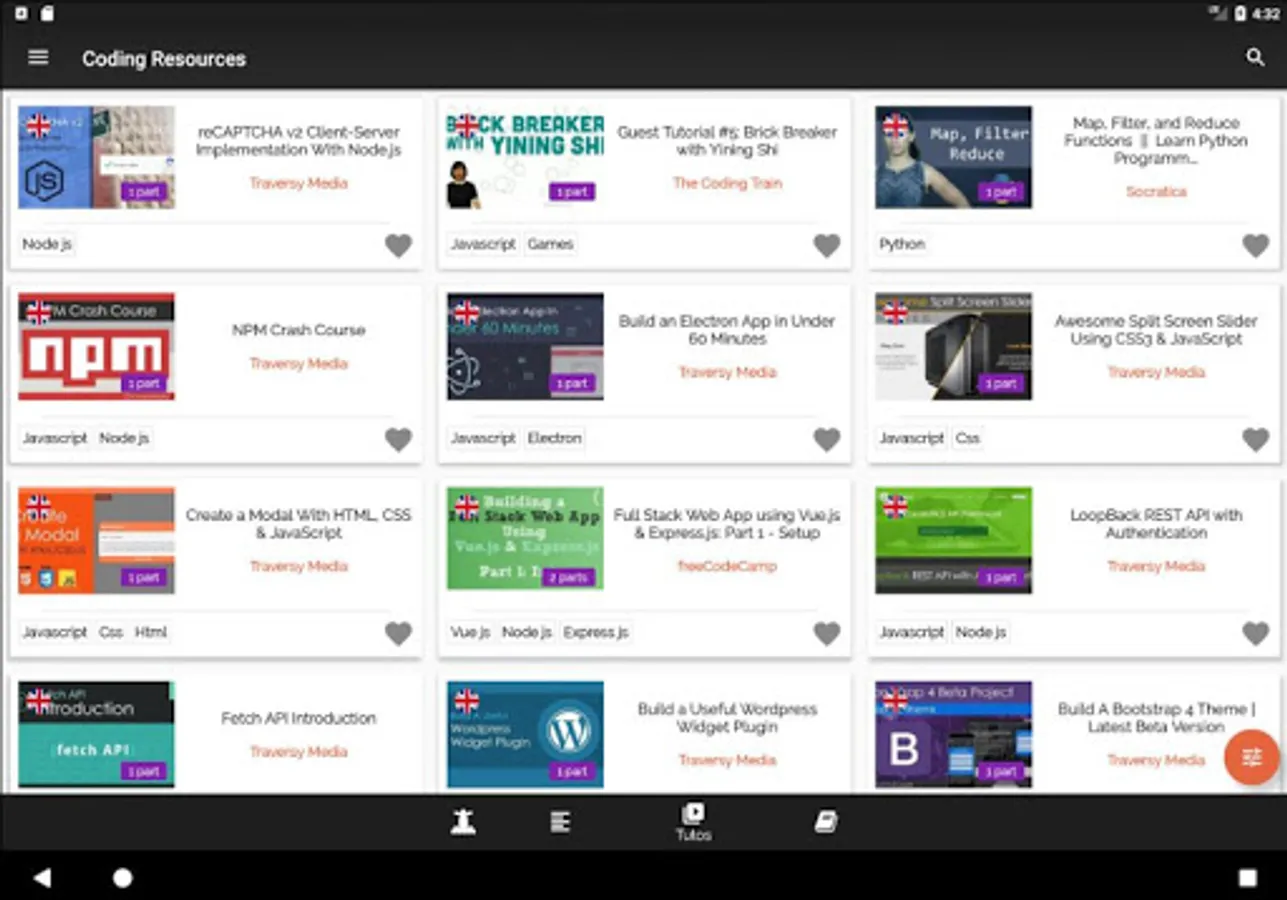Favorite the Brick Breaker tutorial heart
1287x900 pixels.
point(827,245)
